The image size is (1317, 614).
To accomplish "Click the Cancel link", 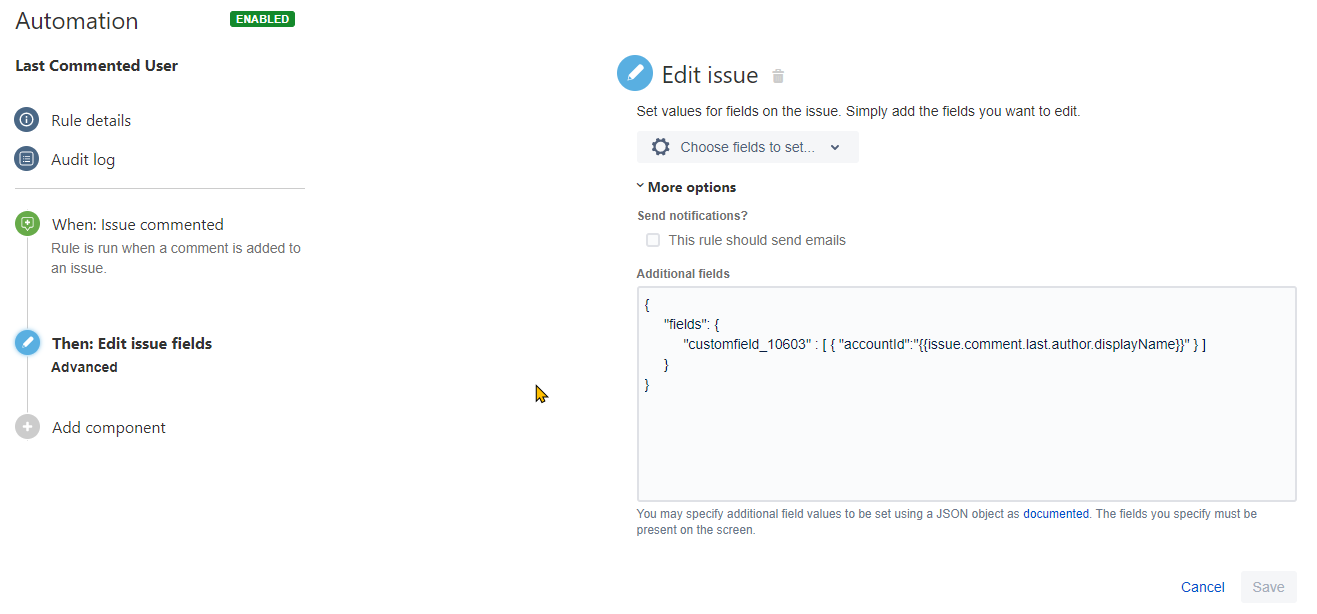I will [1202, 587].
